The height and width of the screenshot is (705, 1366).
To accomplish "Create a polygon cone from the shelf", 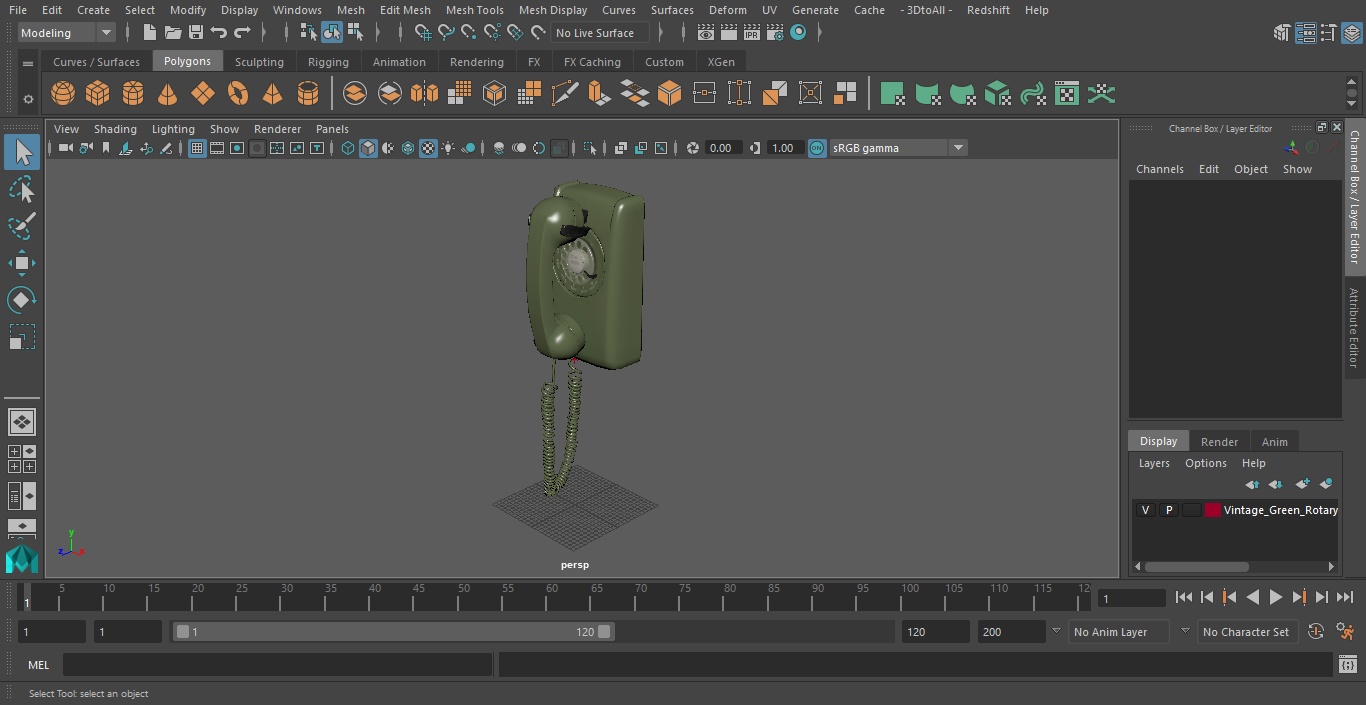I will [168, 94].
